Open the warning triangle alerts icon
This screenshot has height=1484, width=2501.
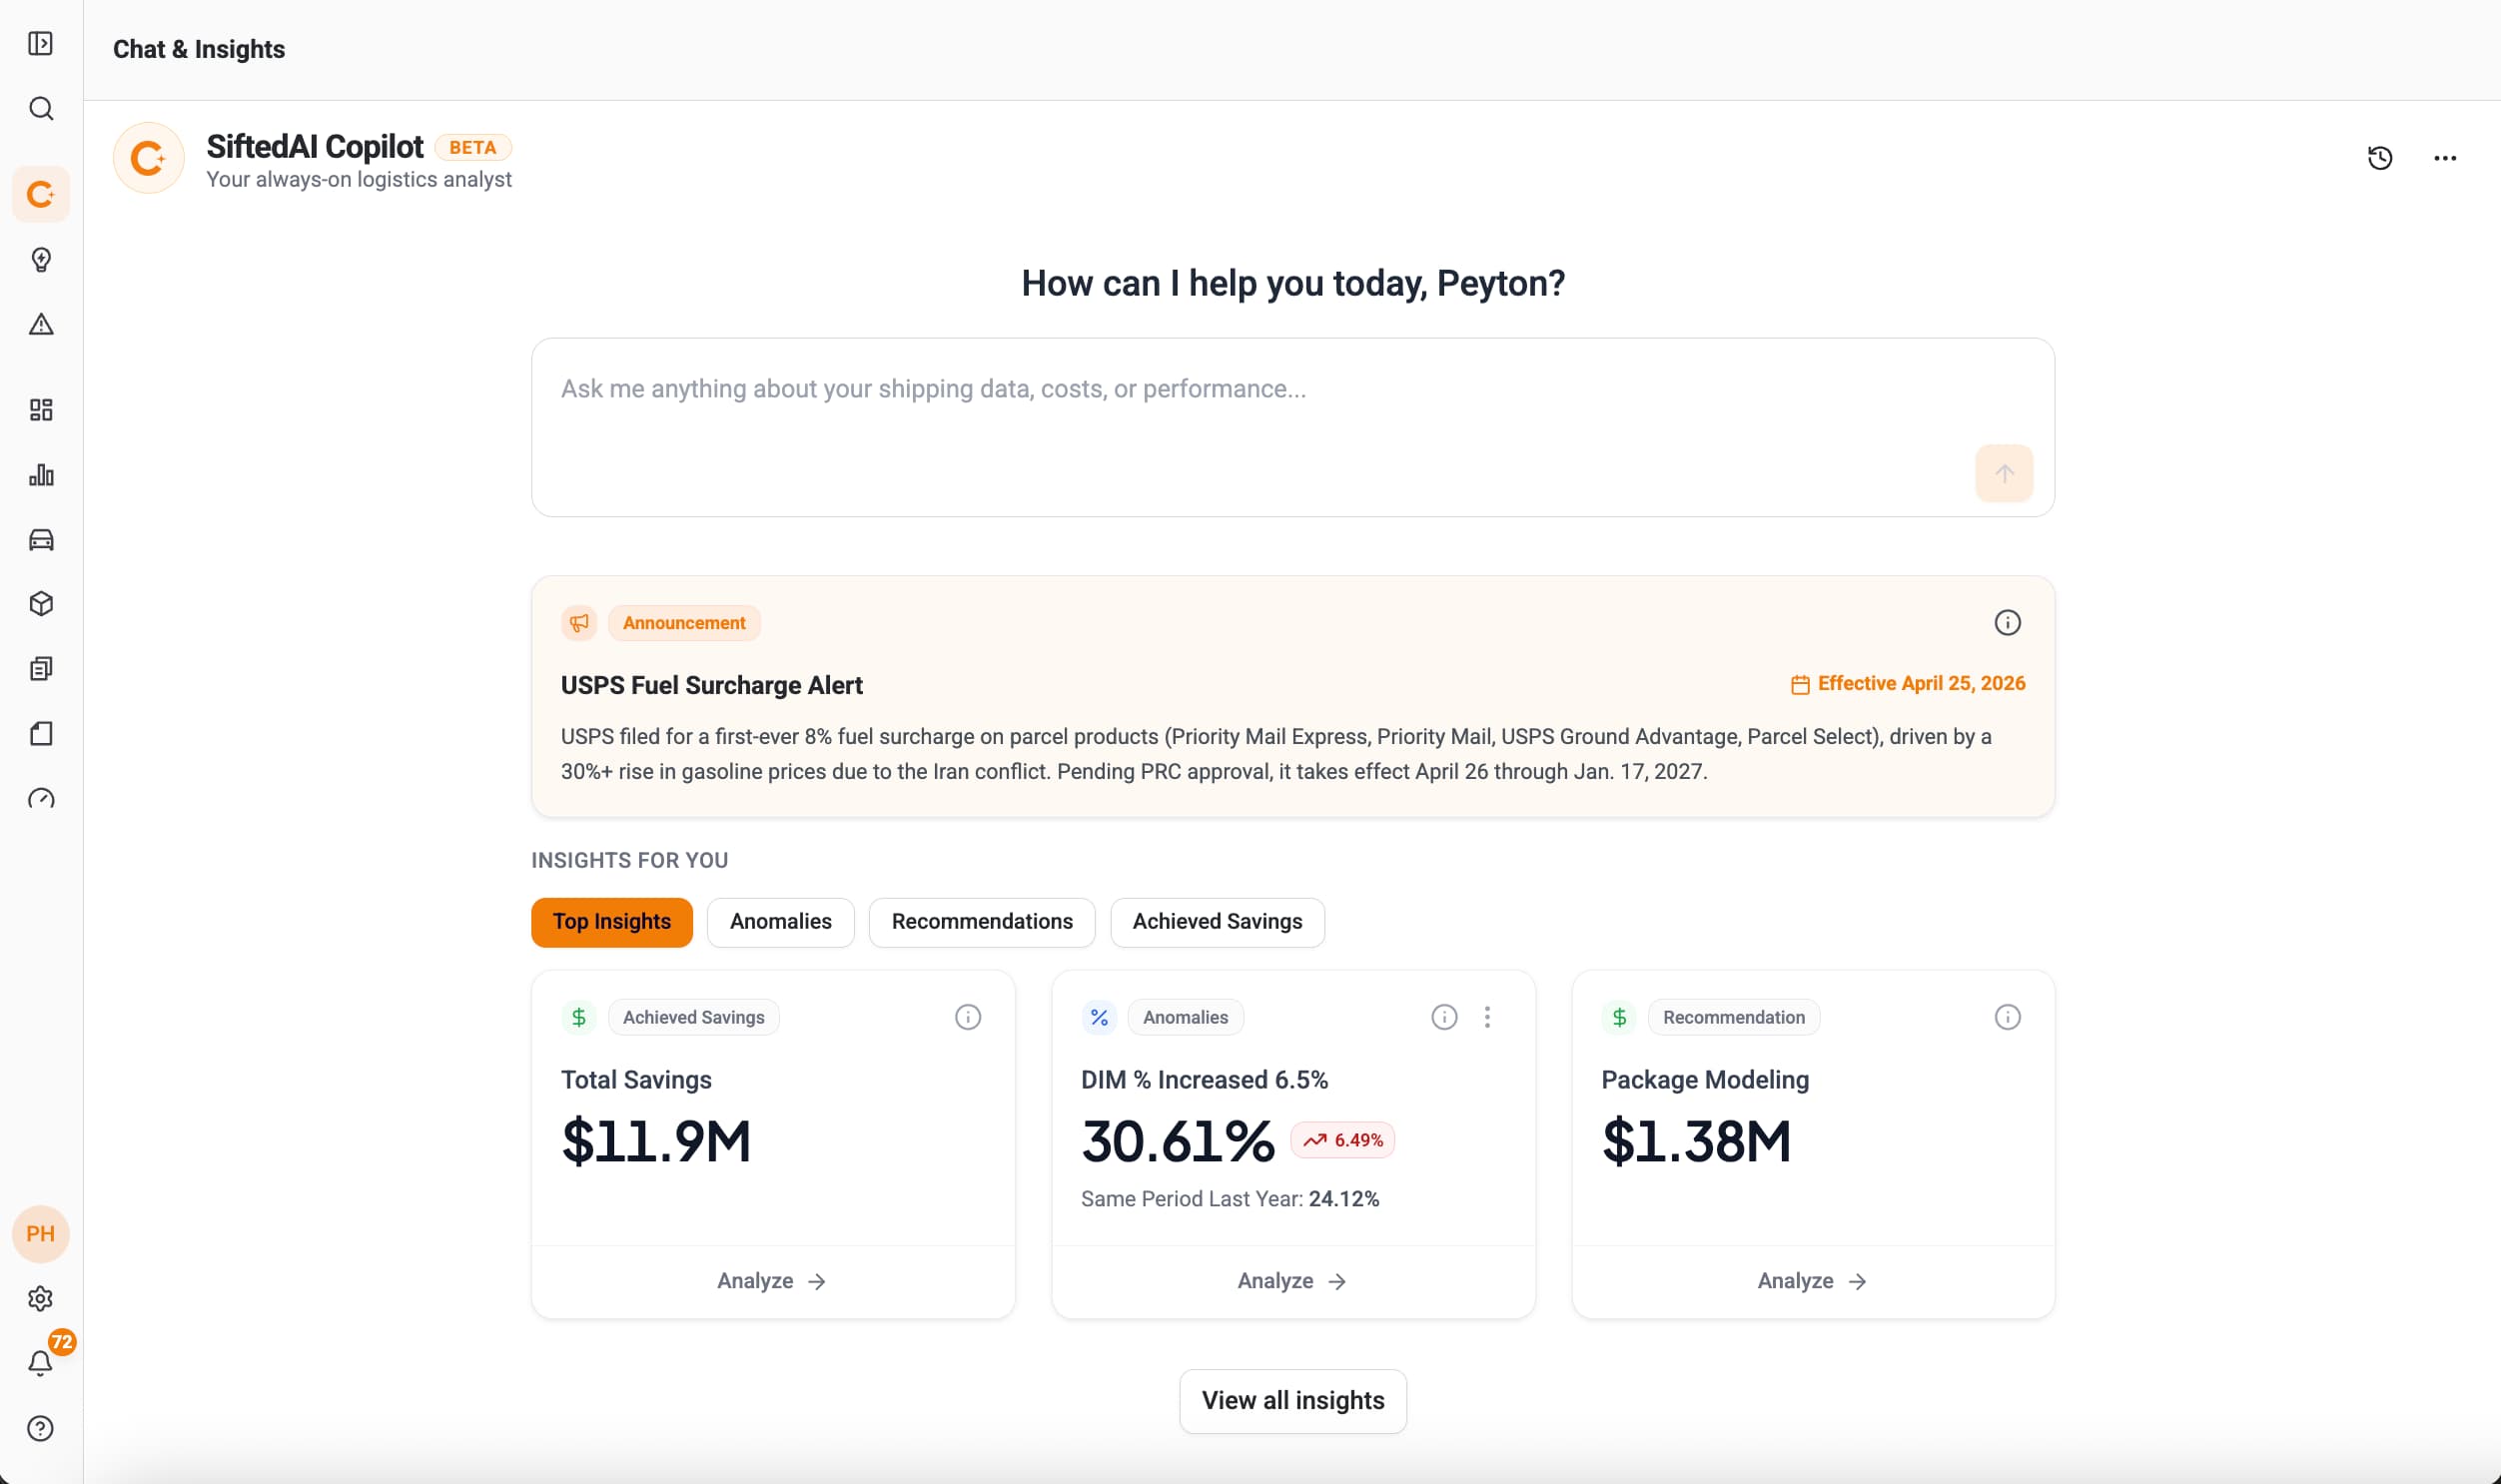point(40,324)
